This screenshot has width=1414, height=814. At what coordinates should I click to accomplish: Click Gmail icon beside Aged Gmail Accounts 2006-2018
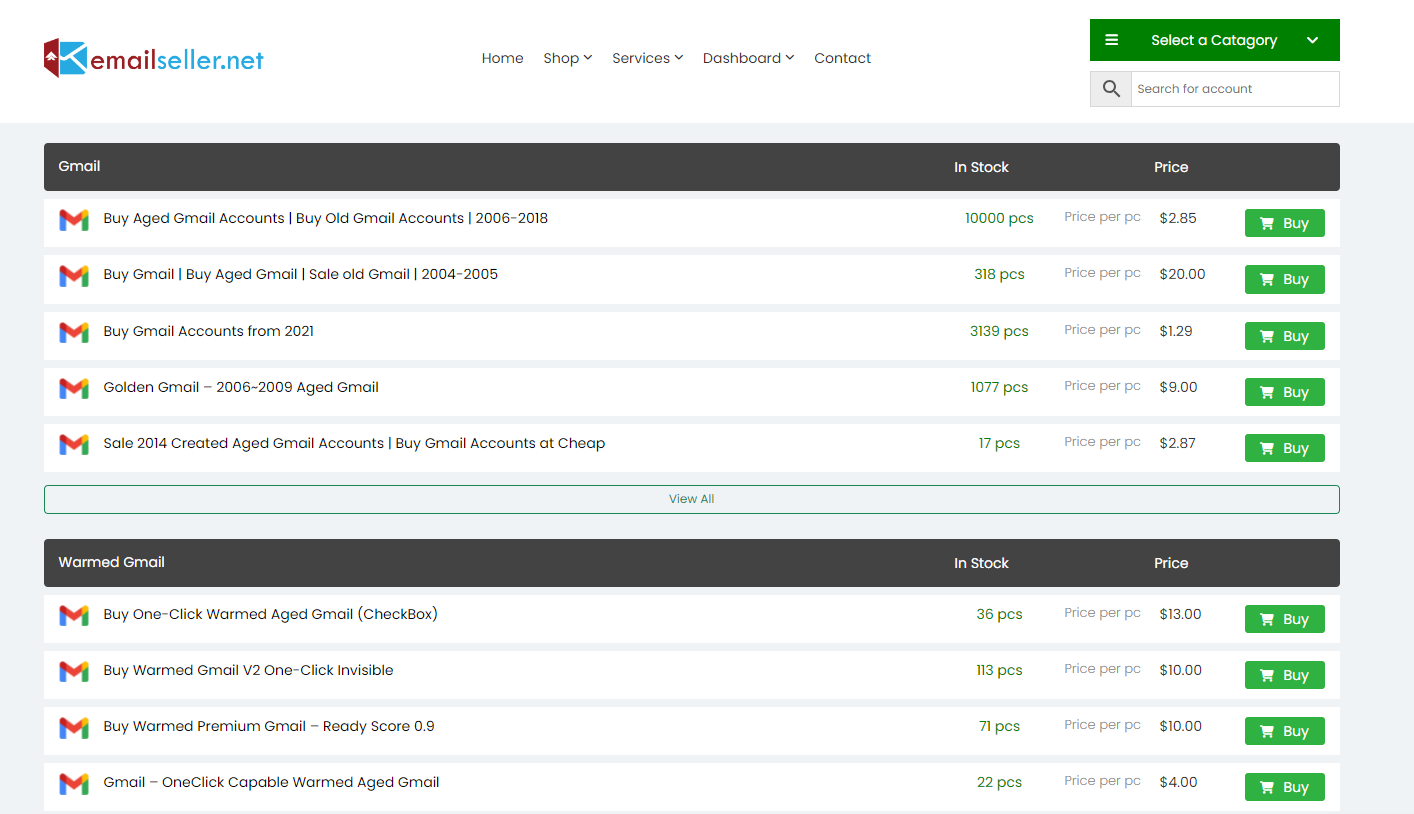pos(74,220)
